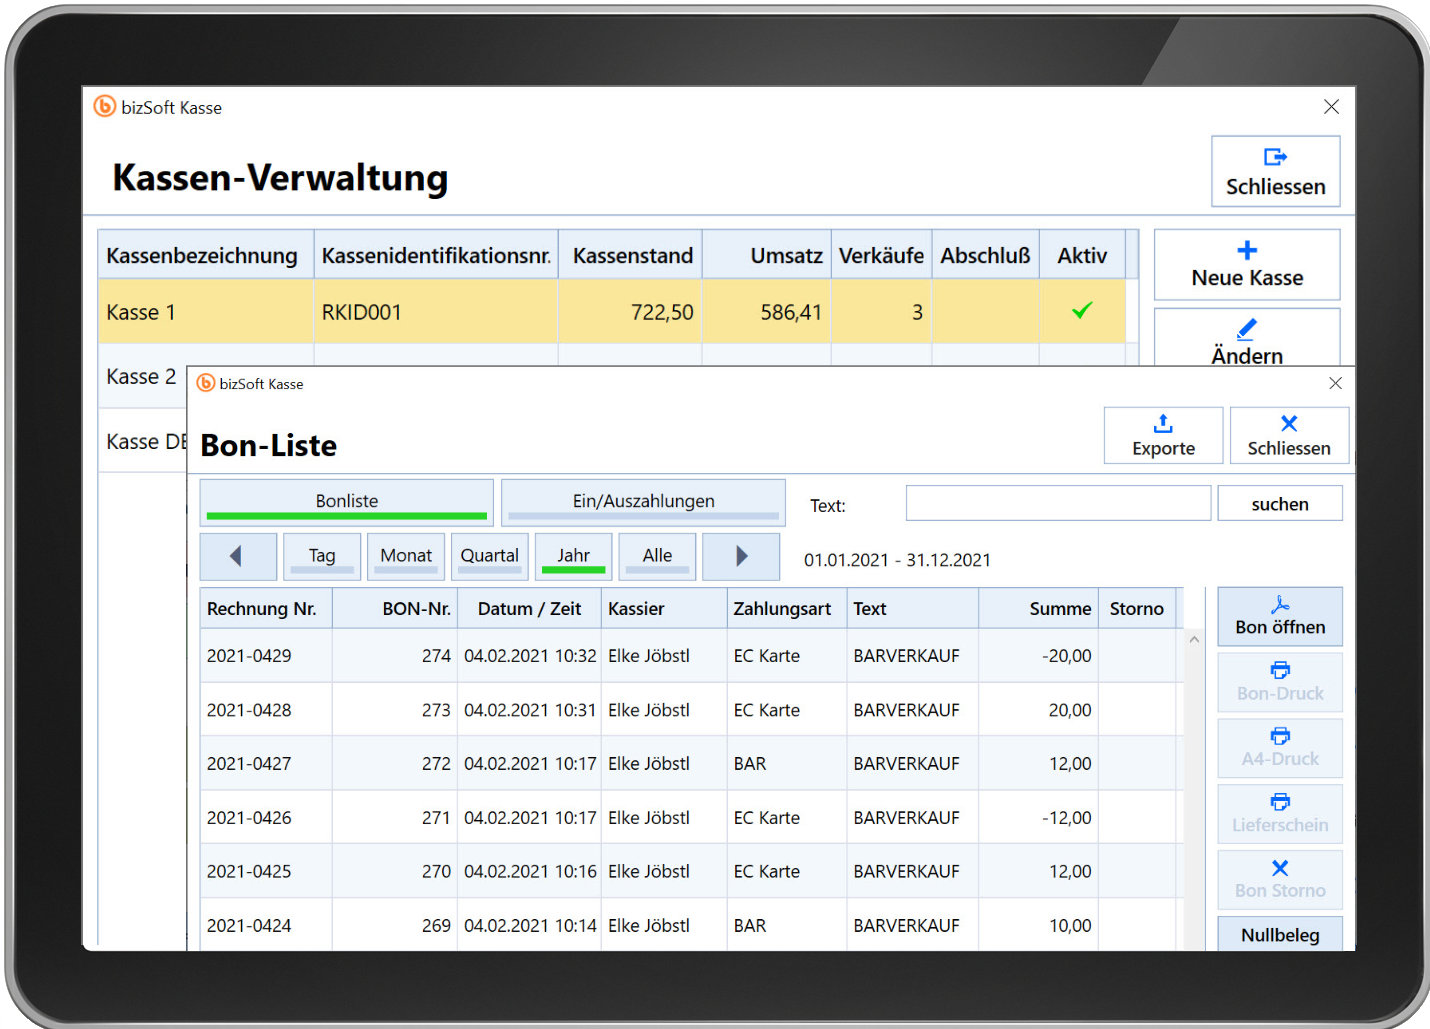1430x1029 pixels.
Task: Click the A4-Druck printer button
Action: pyautogui.click(x=1280, y=748)
